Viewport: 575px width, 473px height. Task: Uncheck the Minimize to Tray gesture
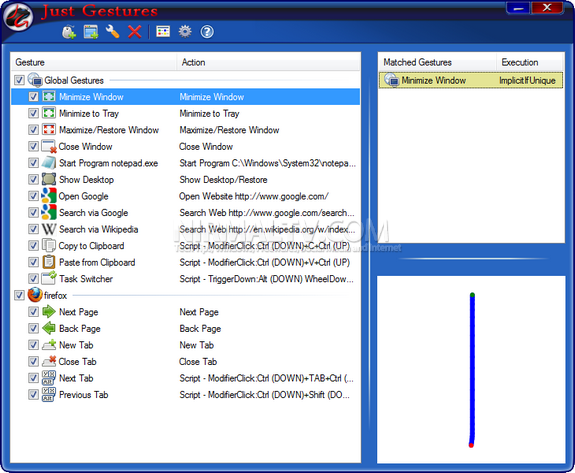33,113
